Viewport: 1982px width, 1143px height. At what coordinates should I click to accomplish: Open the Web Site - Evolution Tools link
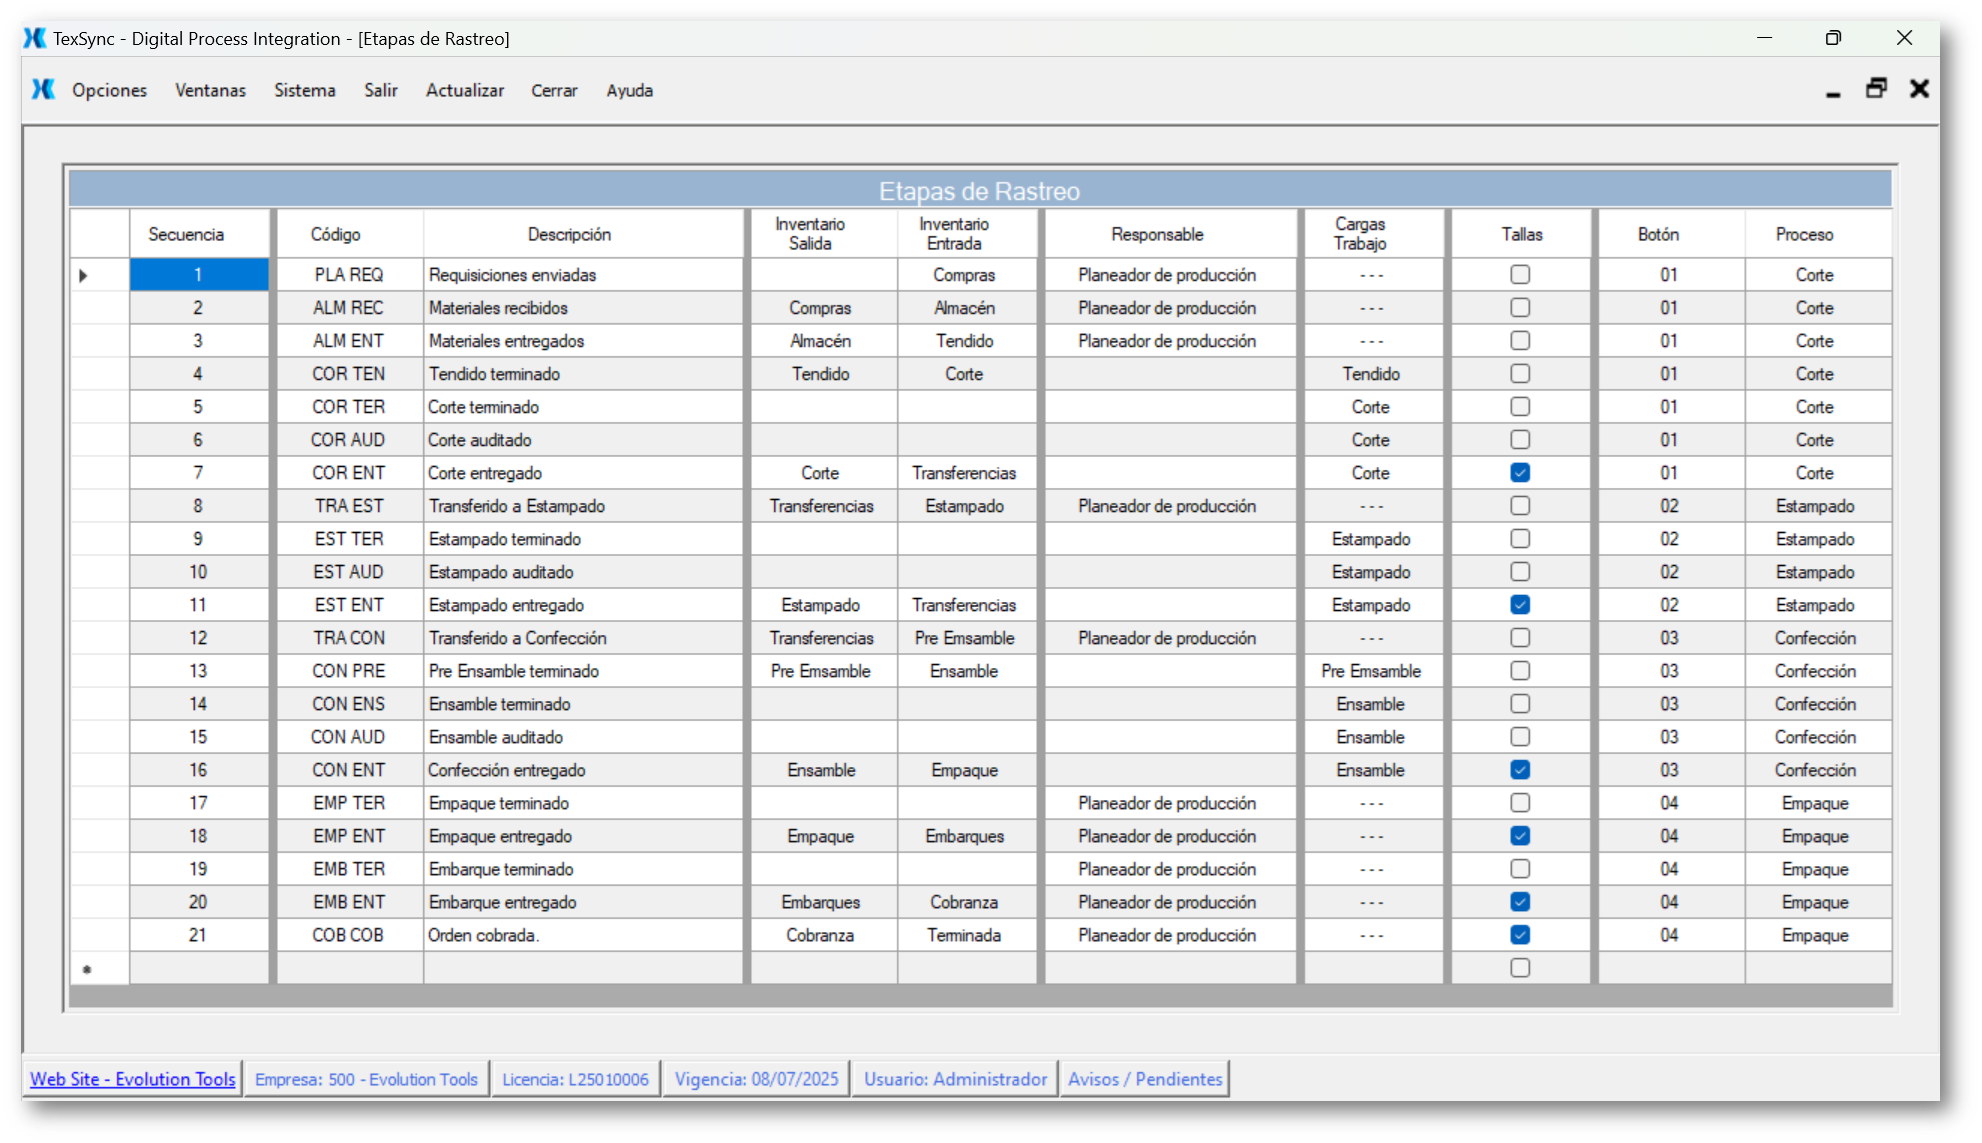[x=132, y=1079]
